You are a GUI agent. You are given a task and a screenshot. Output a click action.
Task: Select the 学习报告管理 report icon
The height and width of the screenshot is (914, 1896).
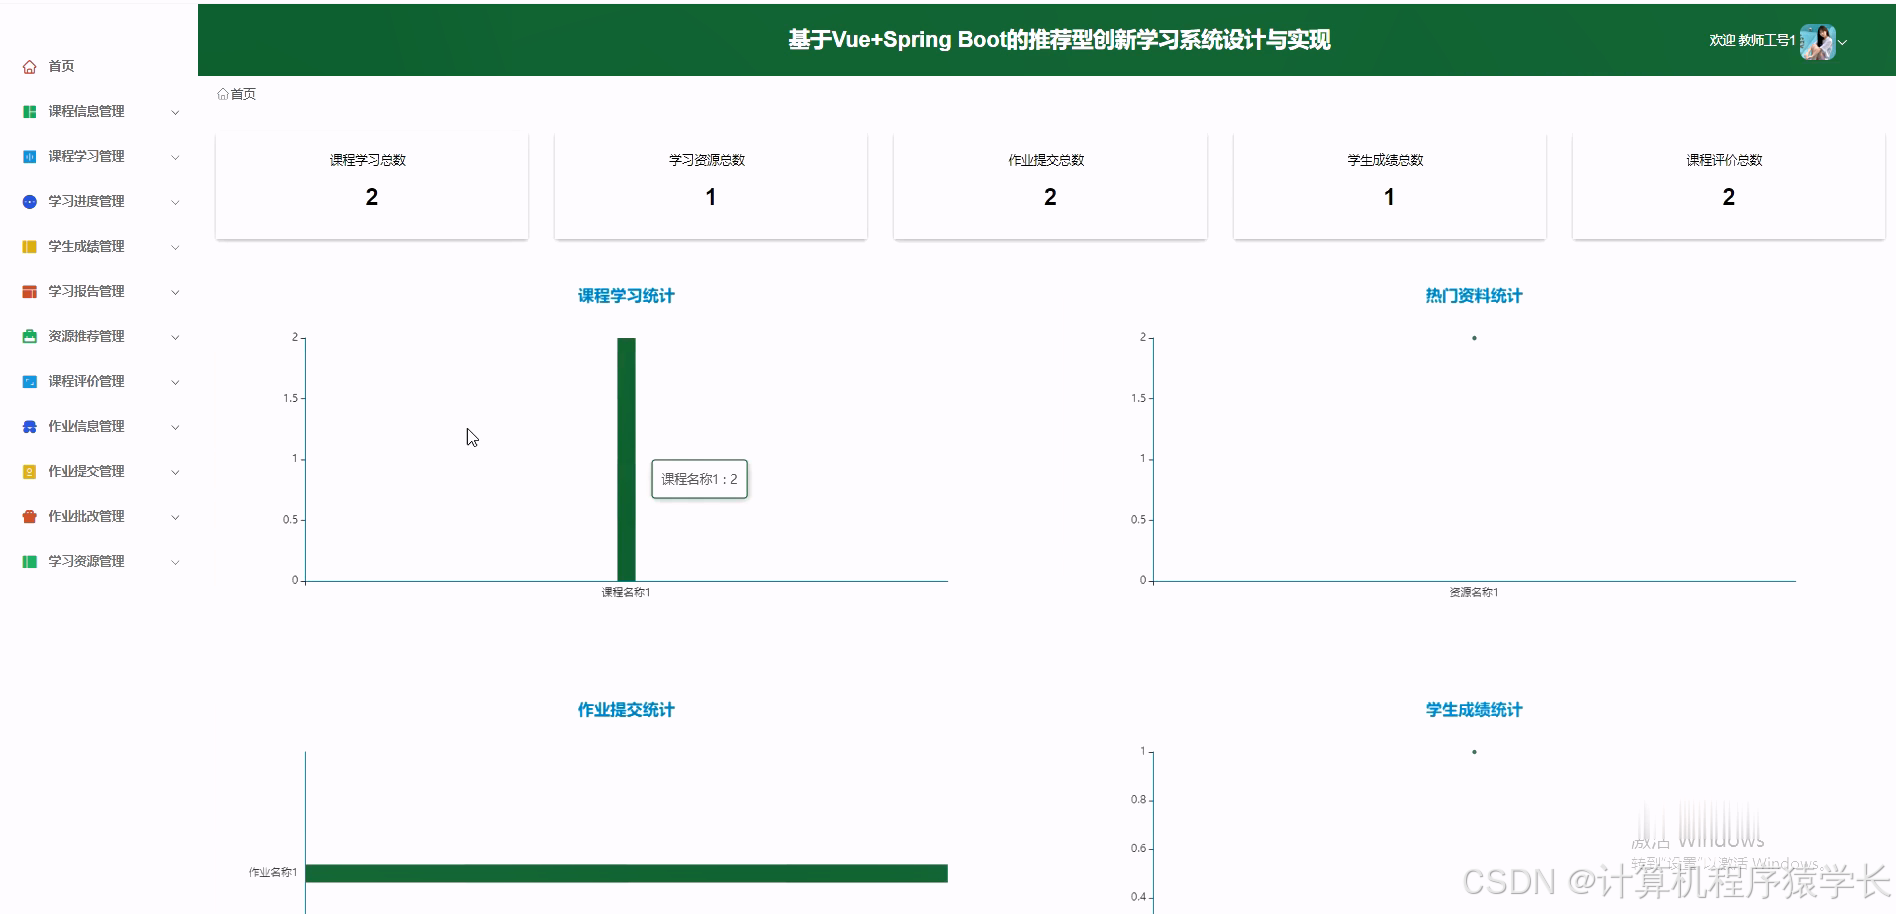[28, 291]
